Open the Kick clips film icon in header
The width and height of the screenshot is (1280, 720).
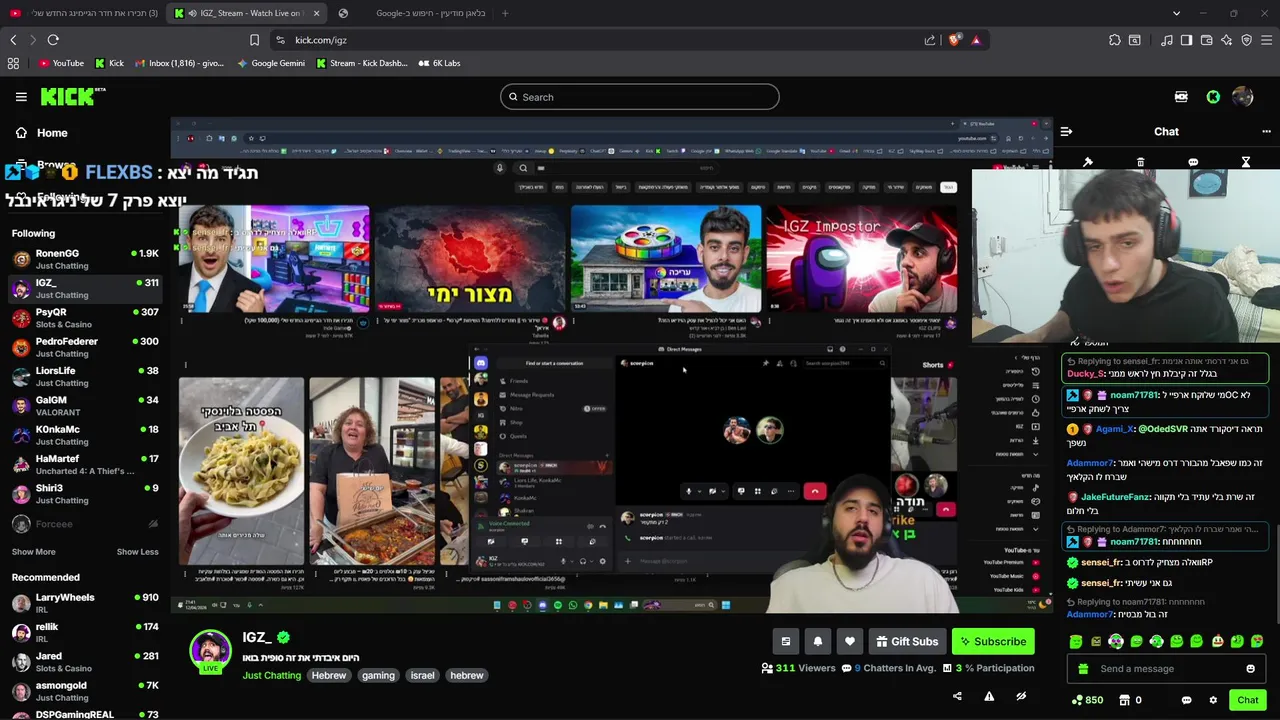point(1181,97)
